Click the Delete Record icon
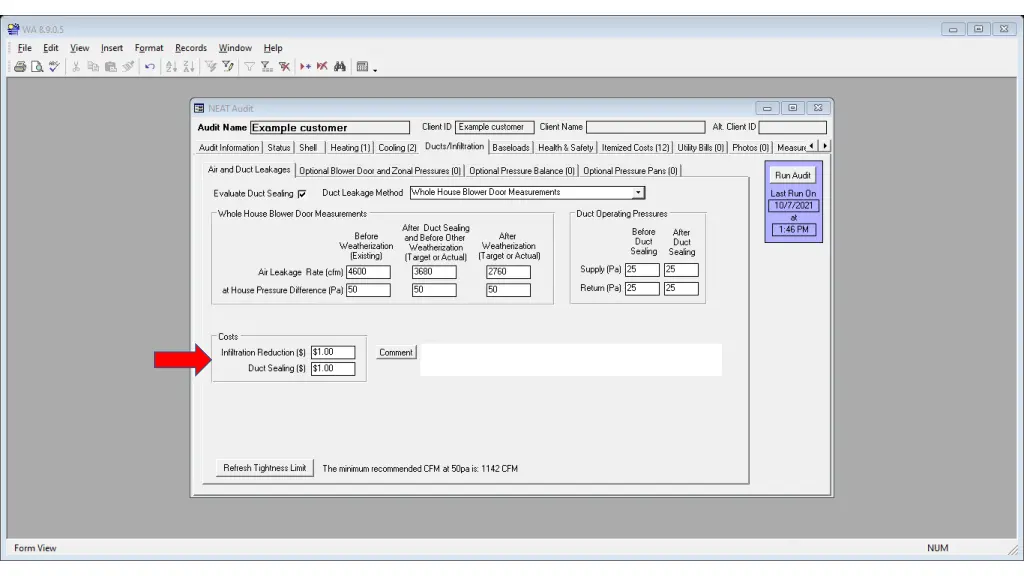This screenshot has height=576, width=1024. coord(322,67)
